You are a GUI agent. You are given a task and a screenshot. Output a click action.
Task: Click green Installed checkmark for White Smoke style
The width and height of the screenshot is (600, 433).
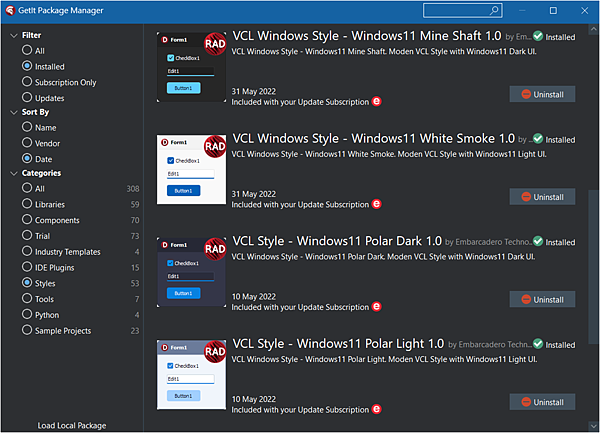538,138
